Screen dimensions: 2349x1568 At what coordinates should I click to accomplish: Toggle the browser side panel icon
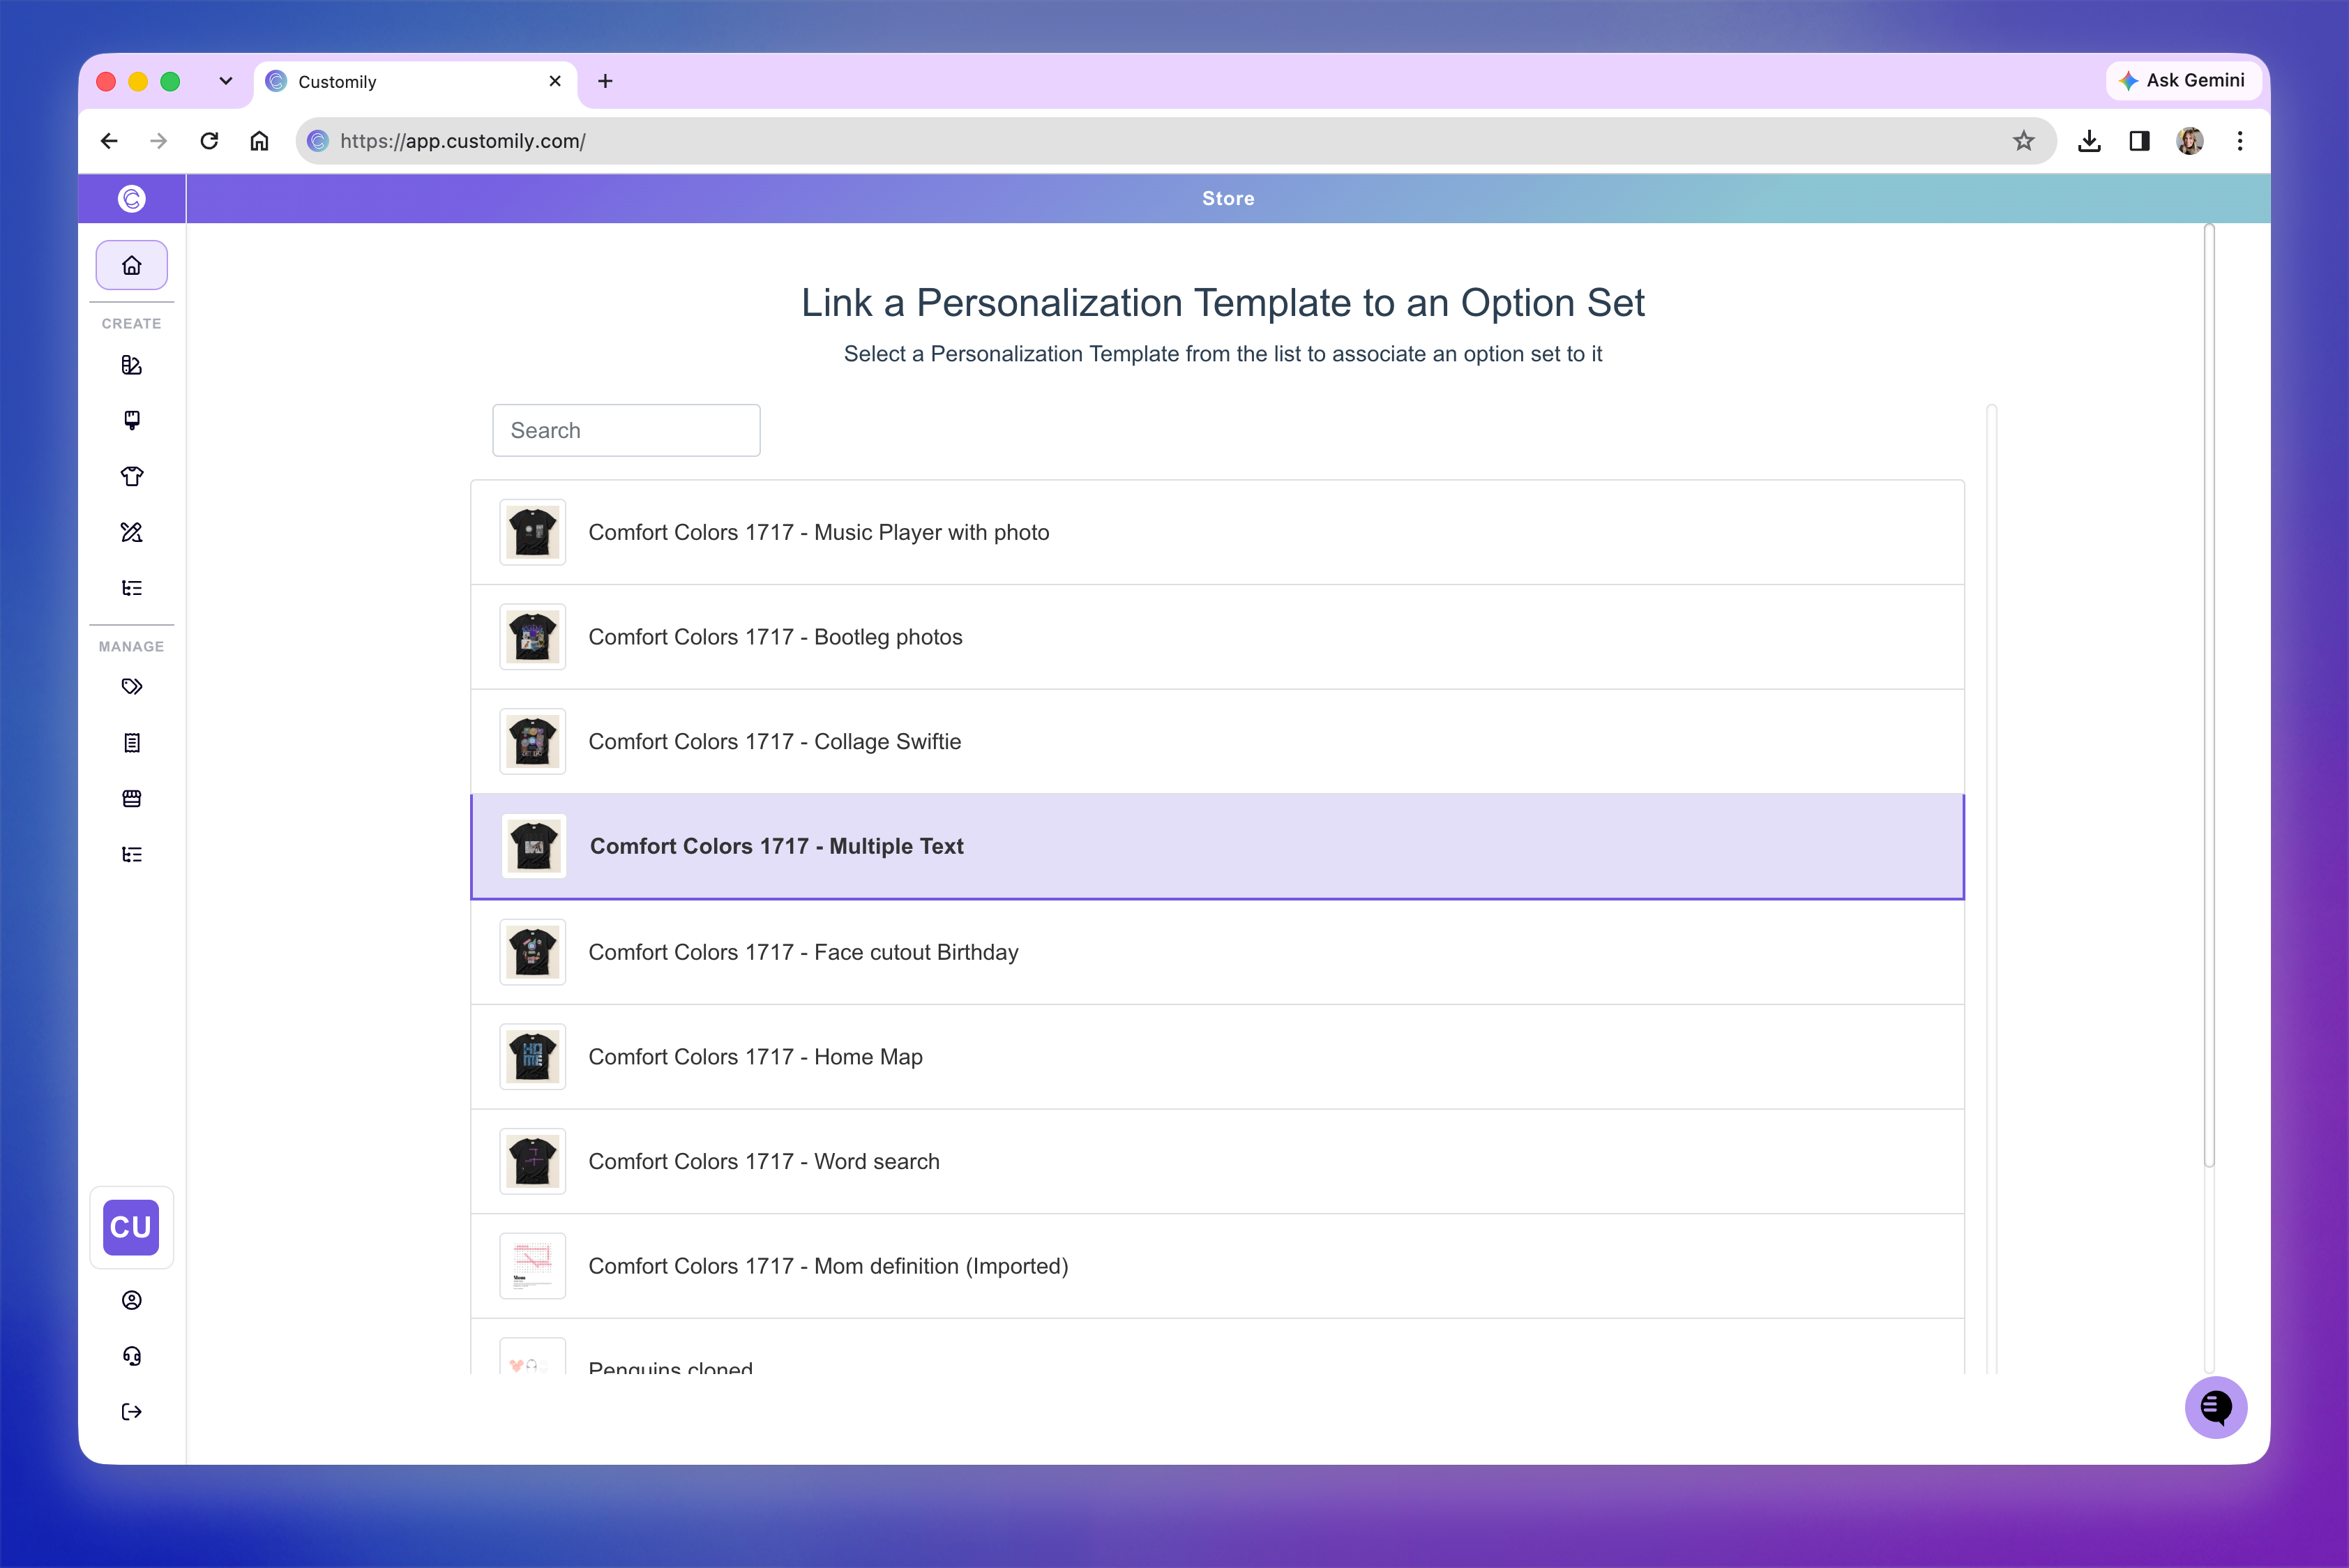tap(2139, 141)
